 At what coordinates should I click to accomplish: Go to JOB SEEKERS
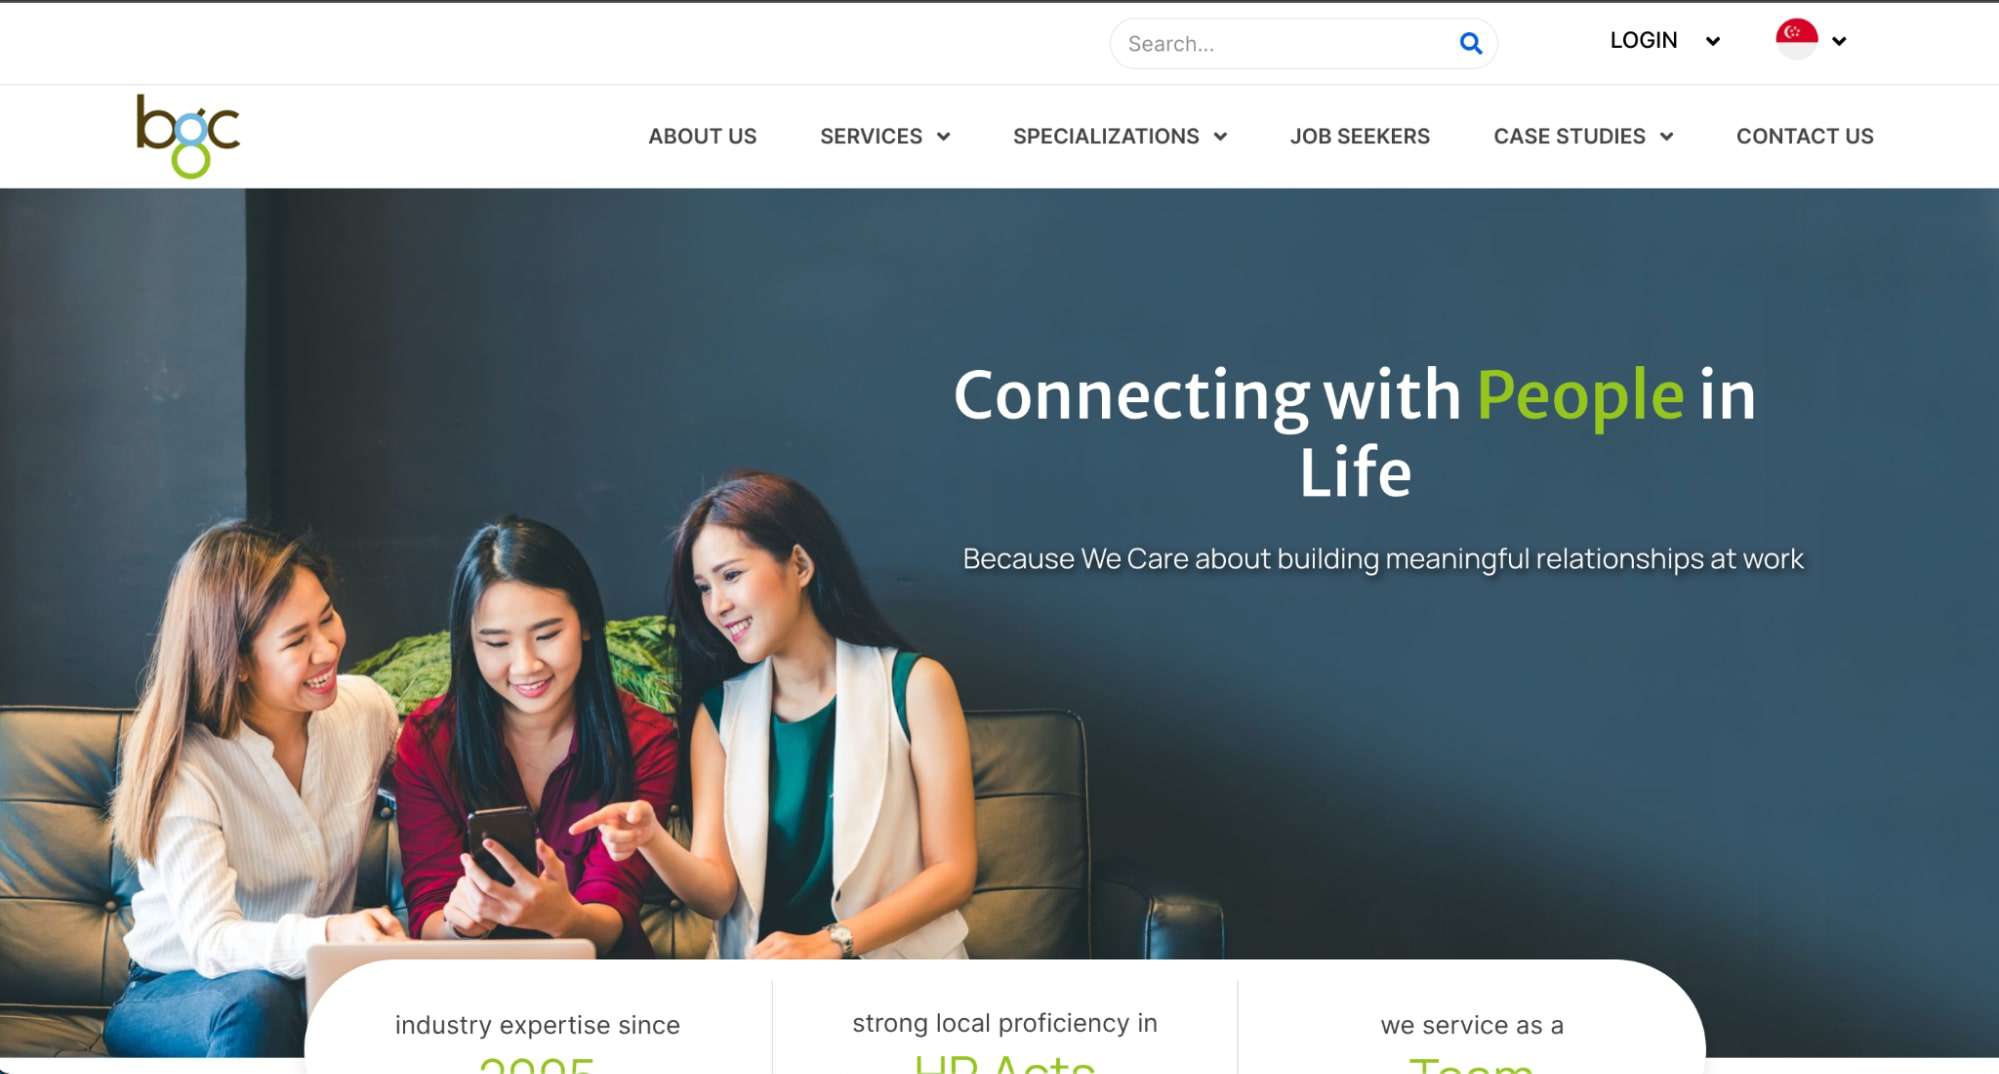(1359, 136)
